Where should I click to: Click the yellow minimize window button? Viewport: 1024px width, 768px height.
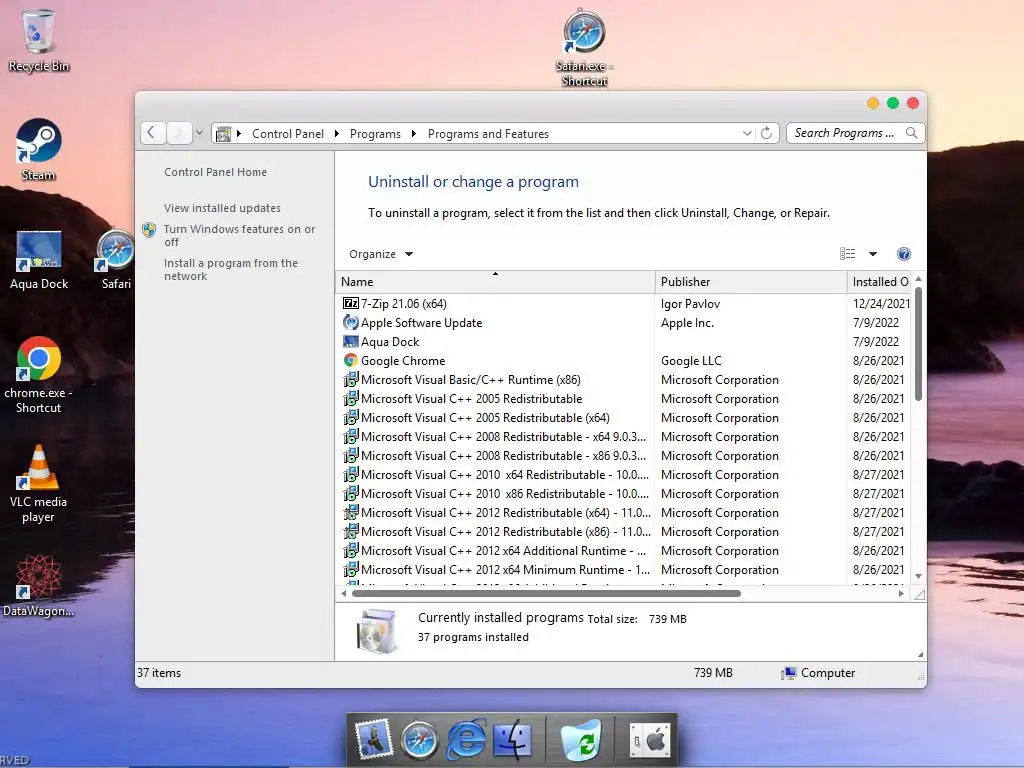coord(872,103)
